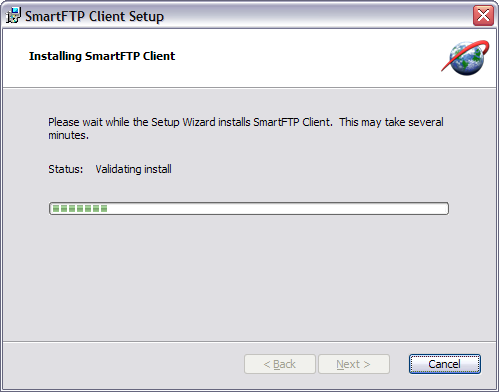
Task: Close the SmartFTP Client Setup window
Action: tap(483, 15)
